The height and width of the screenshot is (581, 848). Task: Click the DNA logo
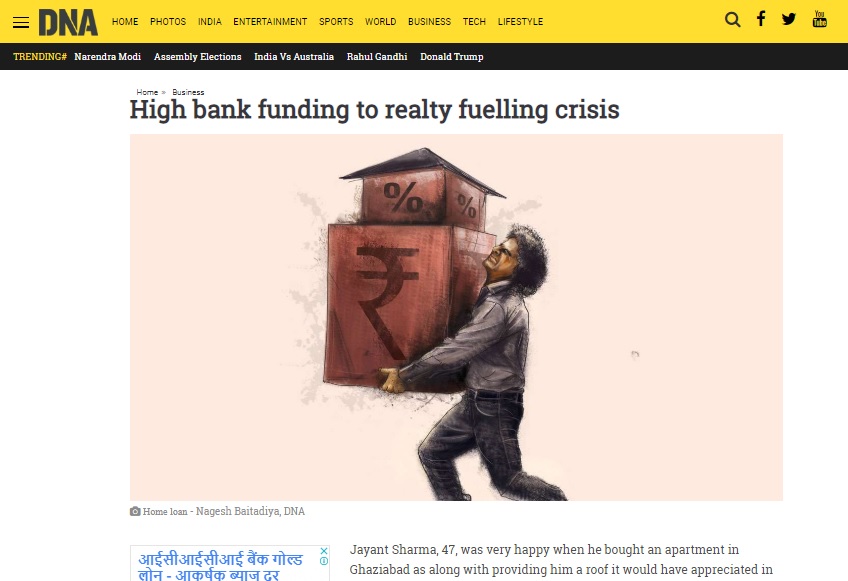tap(68, 22)
